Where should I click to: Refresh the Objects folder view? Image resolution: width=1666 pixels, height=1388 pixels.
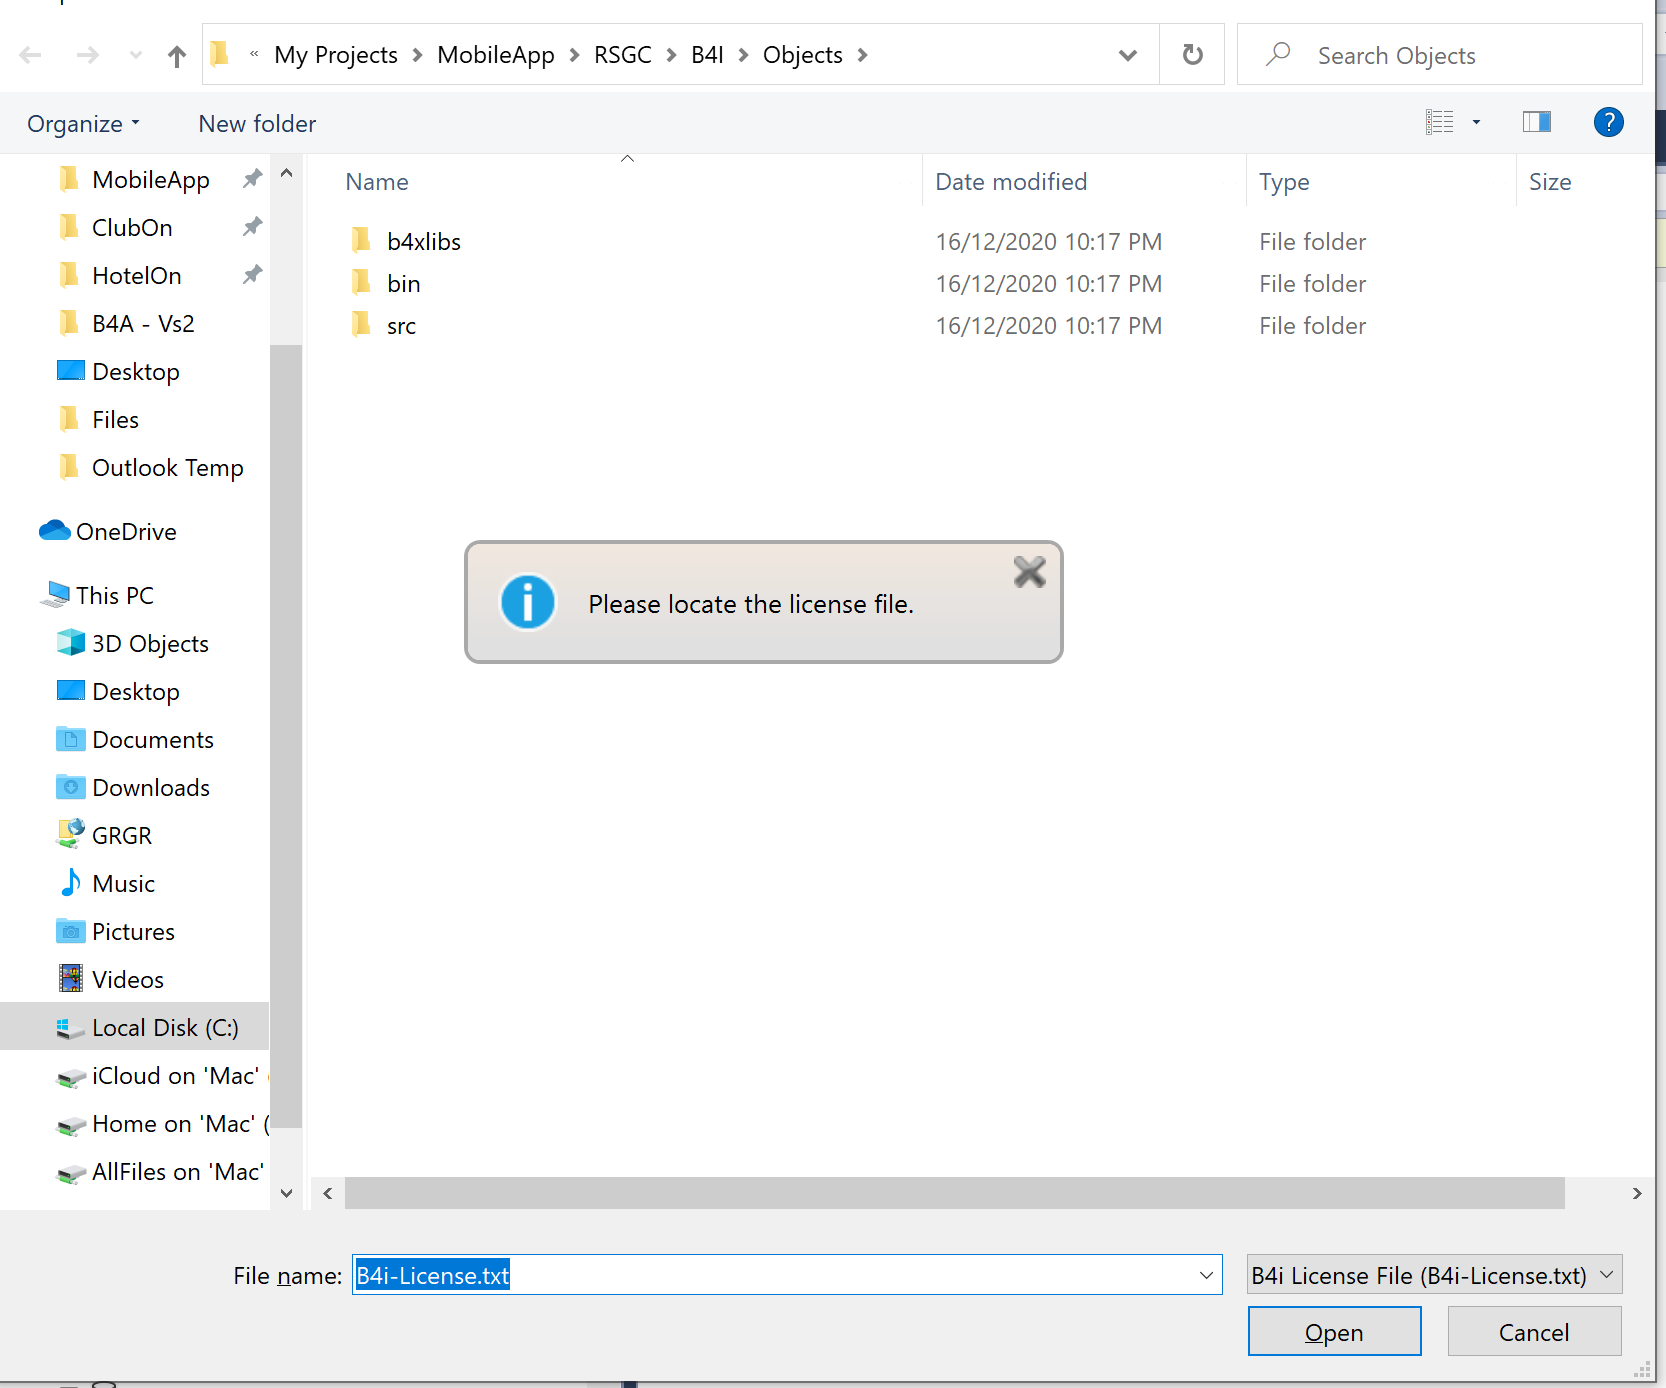click(x=1192, y=55)
